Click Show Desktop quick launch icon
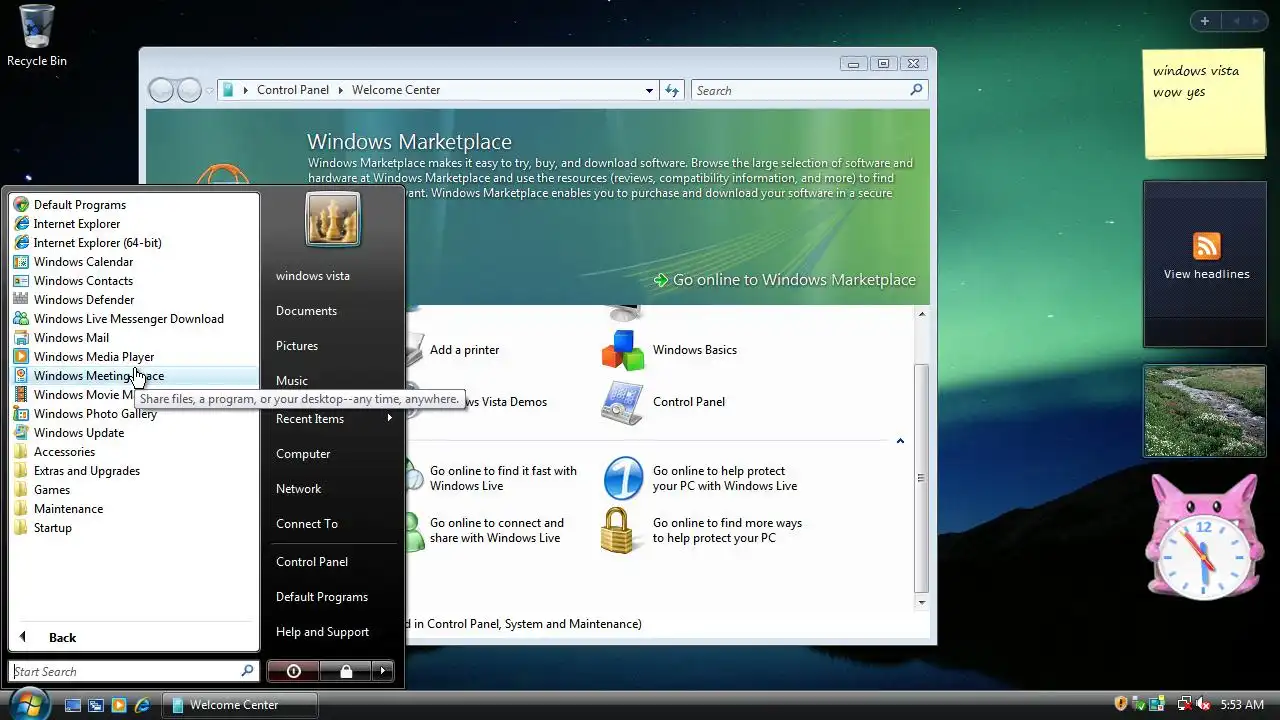 pos(73,705)
